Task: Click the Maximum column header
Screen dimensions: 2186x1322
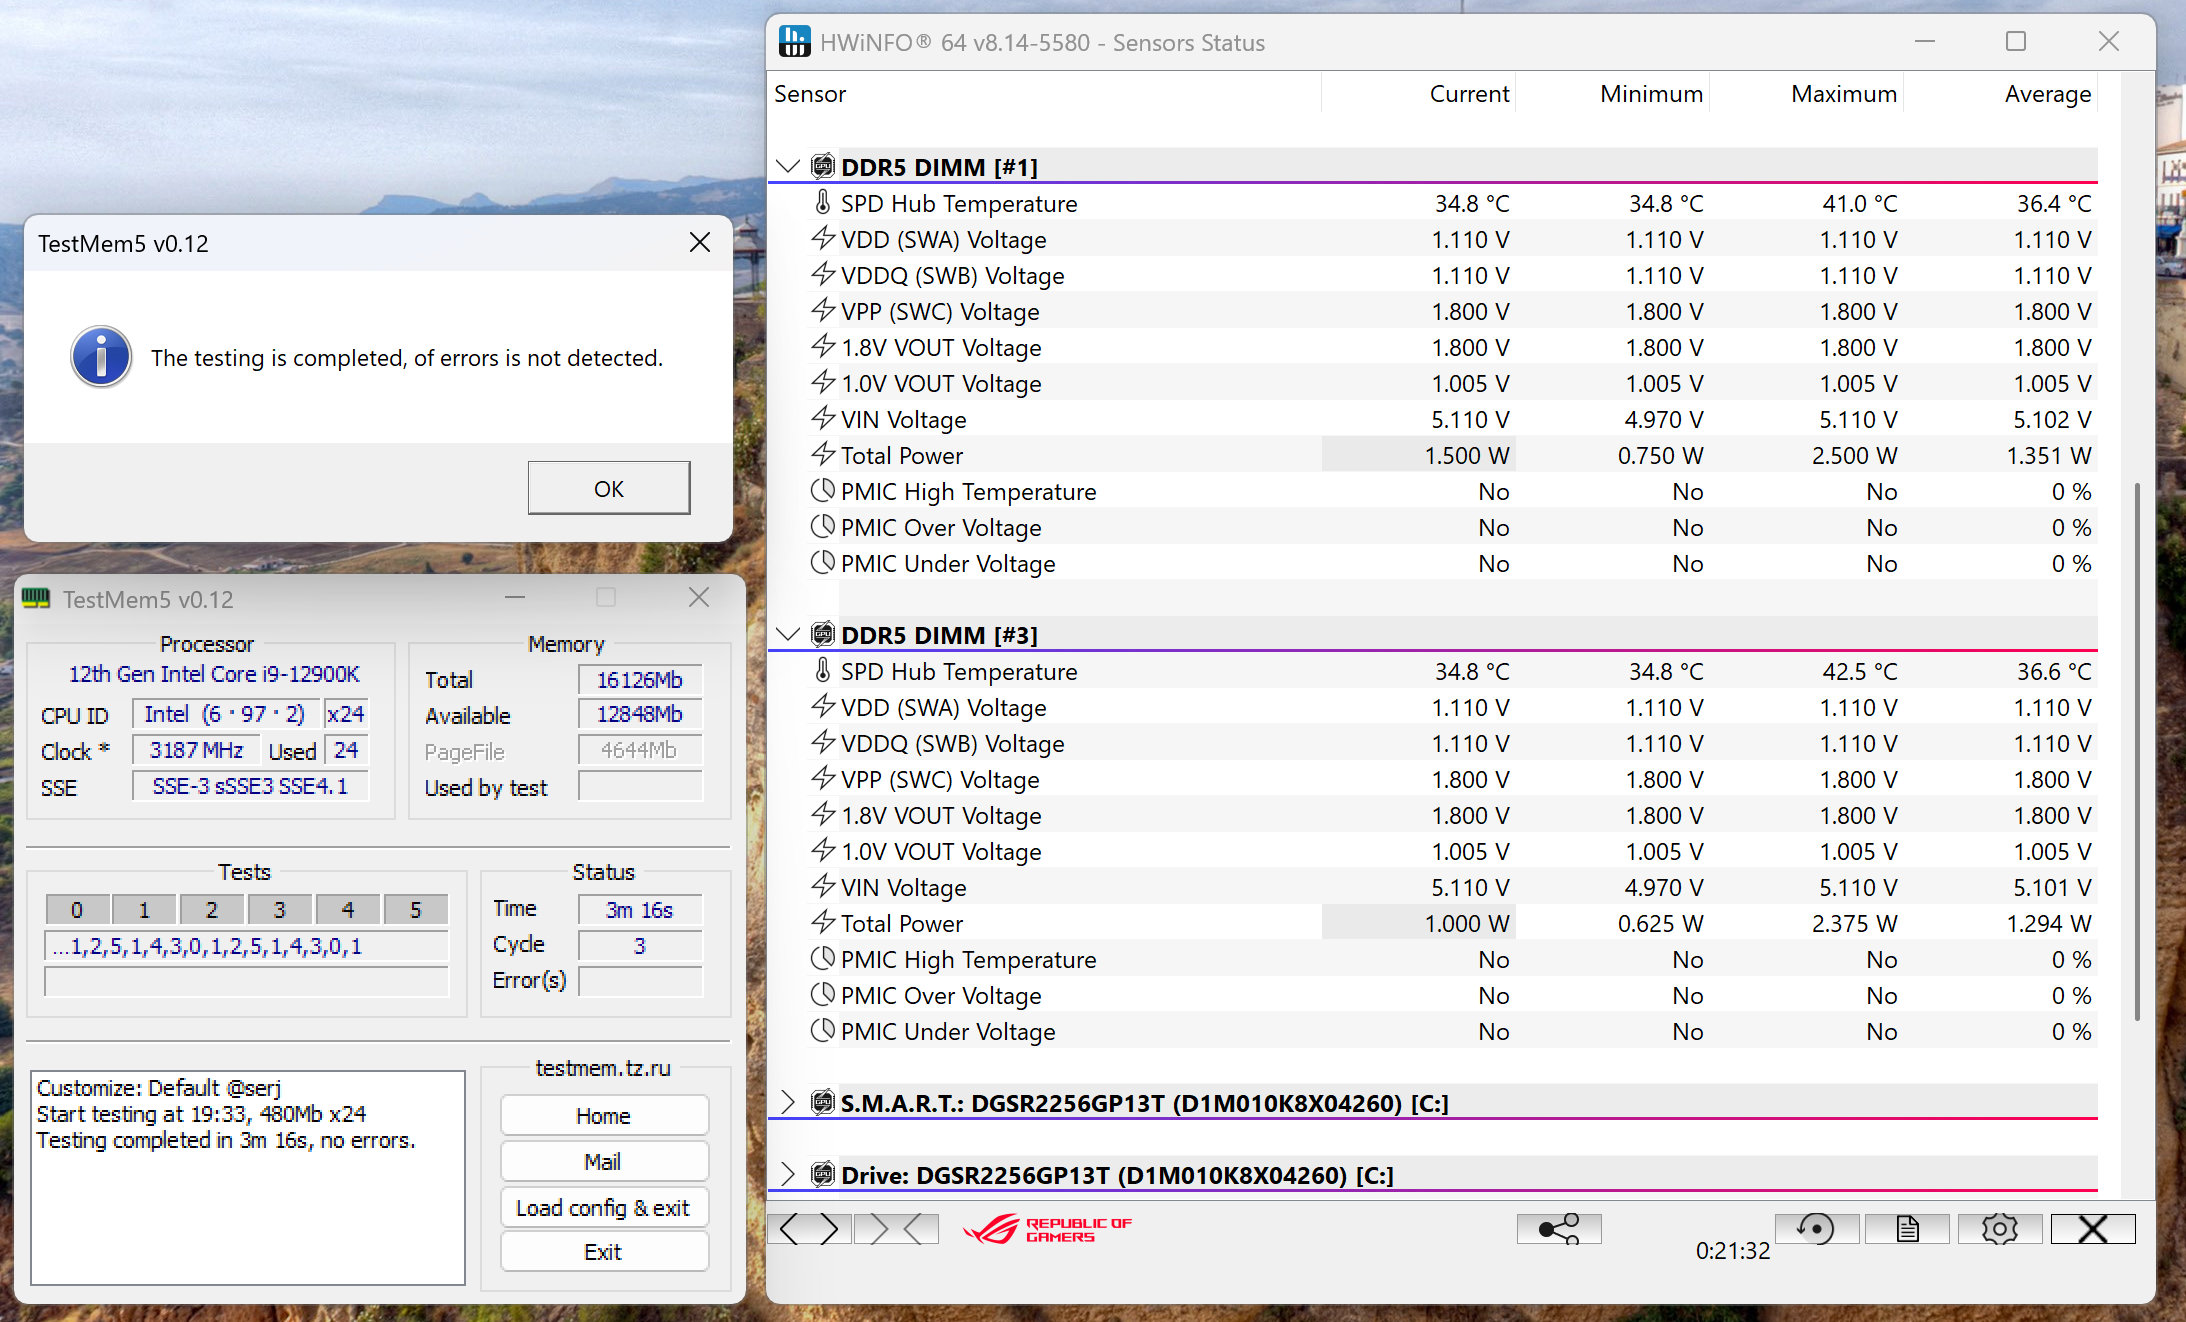Action: point(1842,94)
